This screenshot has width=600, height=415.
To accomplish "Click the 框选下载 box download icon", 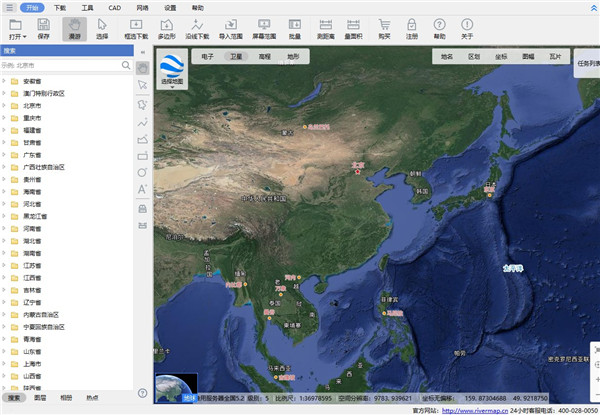I will point(136,27).
